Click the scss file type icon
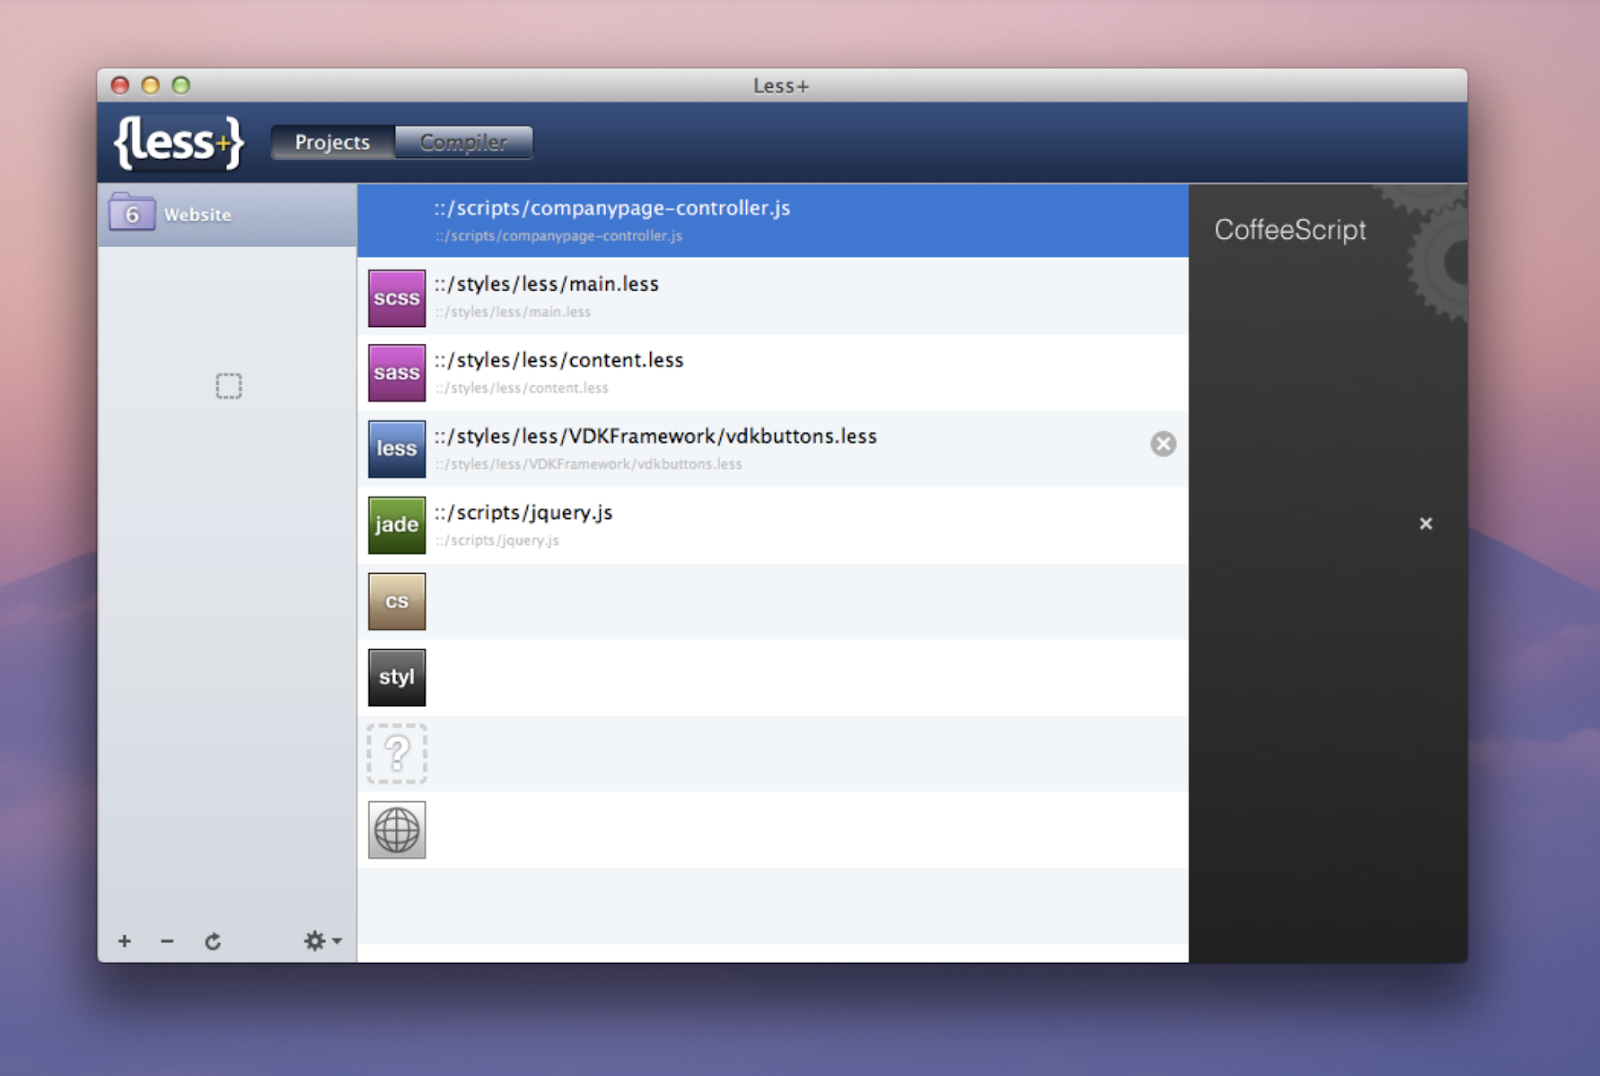The image size is (1600, 1076). coord(397,298)
